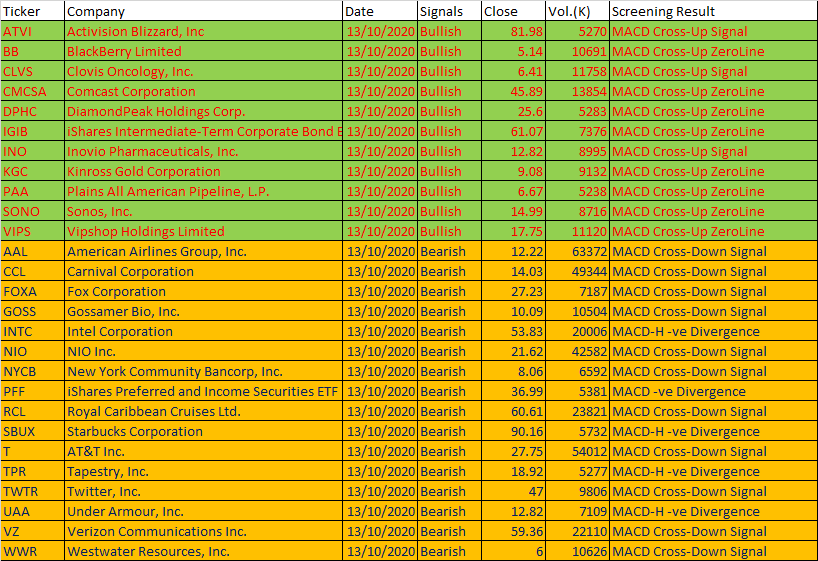Click the Westwater Resources, Inc. cell
This screenshot has width=818, height=561.
(203, 551)
